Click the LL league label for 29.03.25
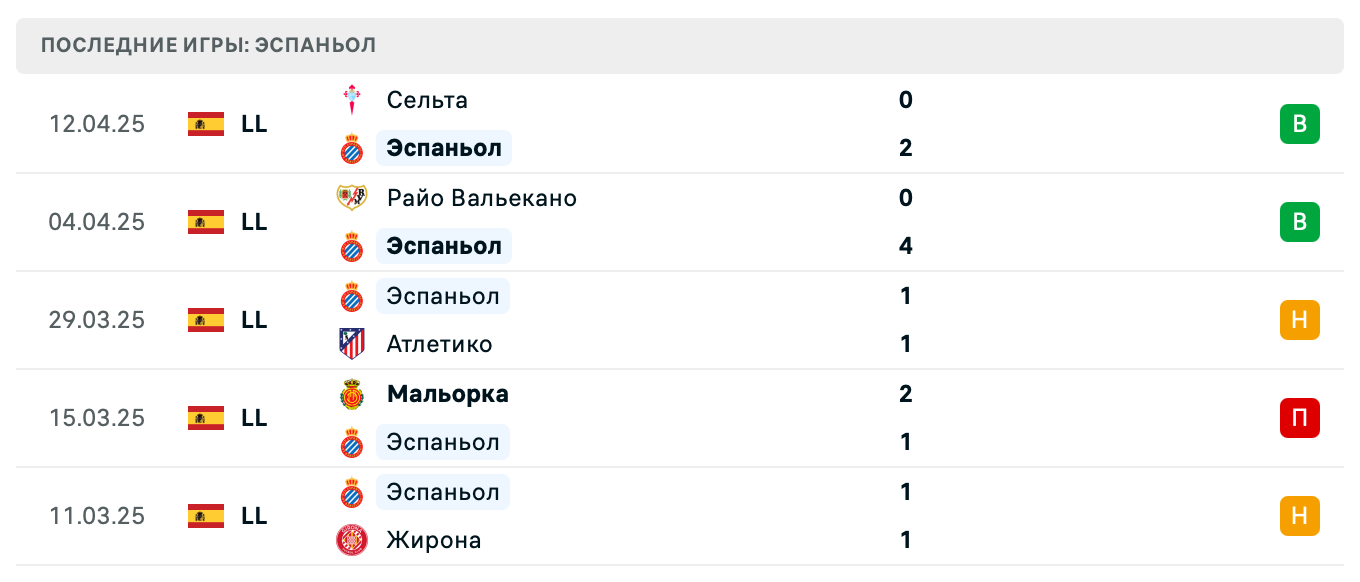Screen dimensions: 1360x582 point(254,320)
